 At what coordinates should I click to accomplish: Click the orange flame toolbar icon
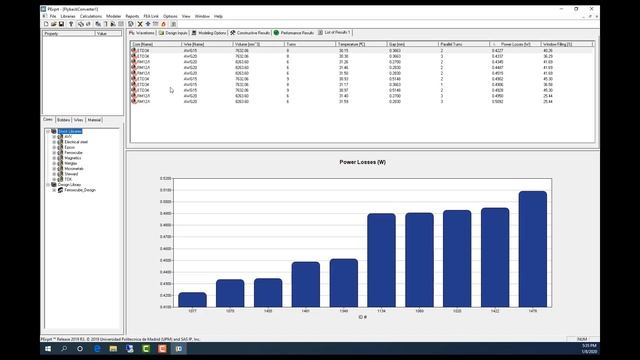coord(163,24)
